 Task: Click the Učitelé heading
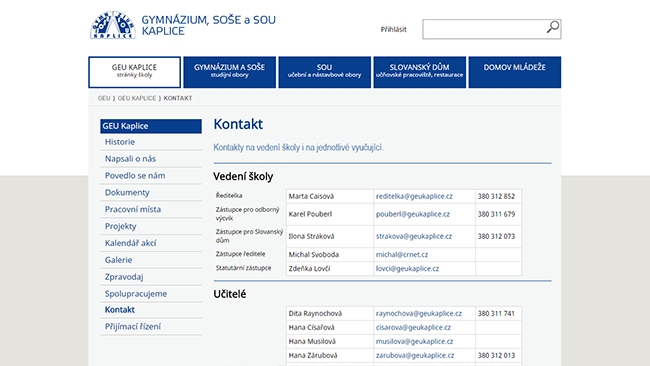click(x=230, y=294)
